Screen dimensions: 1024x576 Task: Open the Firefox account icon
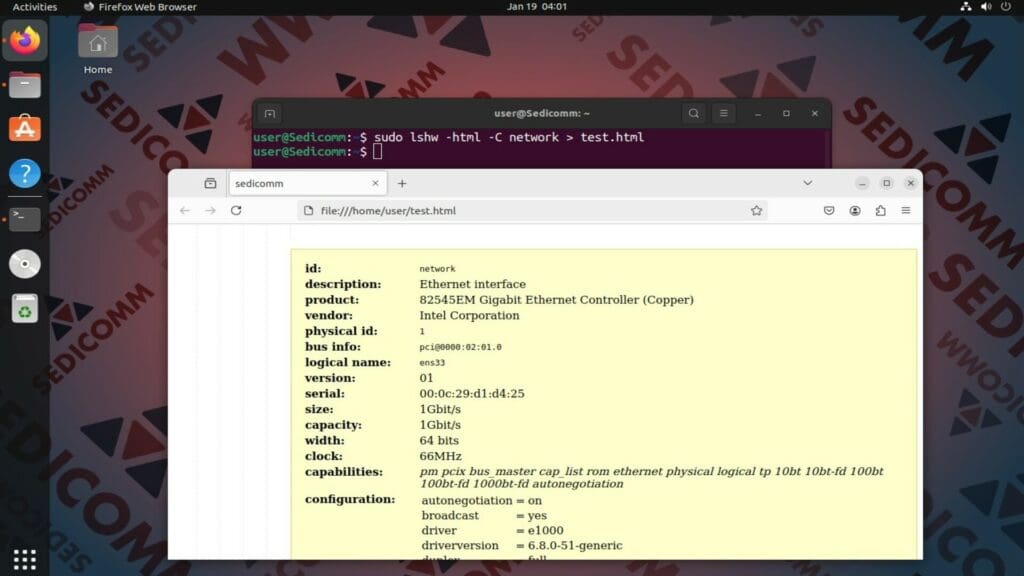coord(854,211)
